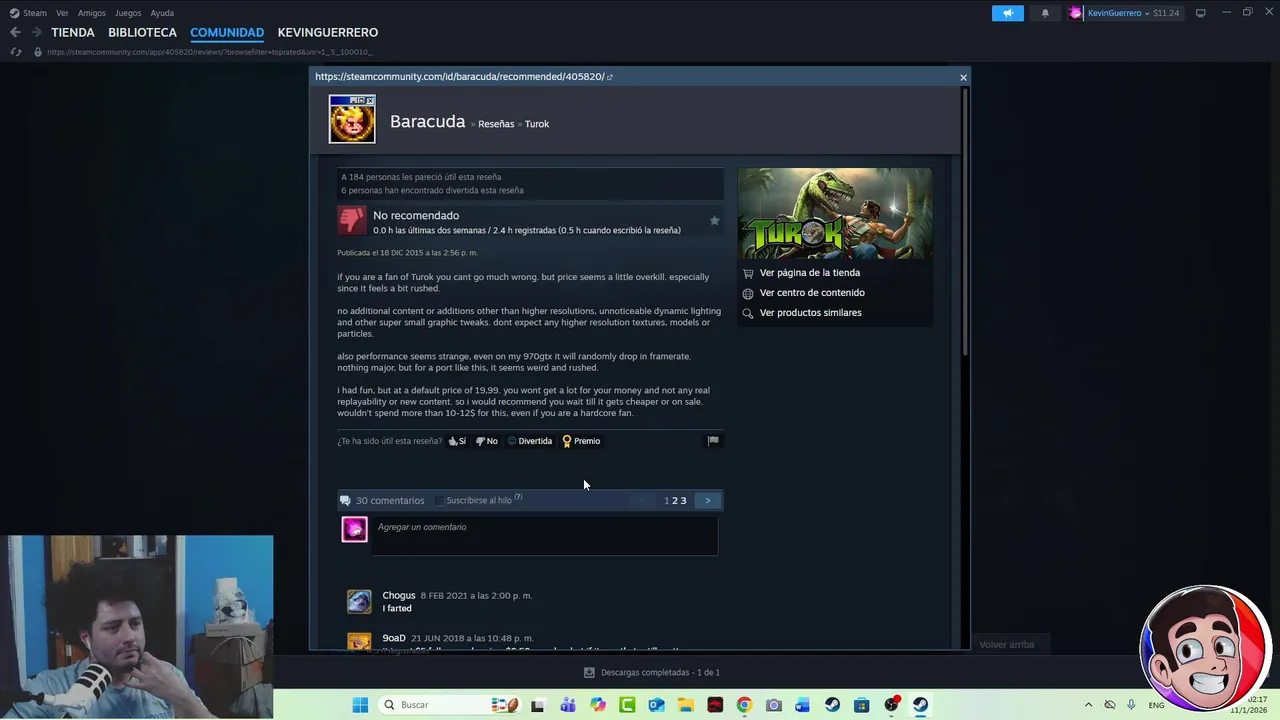The image size is (1280, 720).
Task: Click Baracuda profile name heading
Action: point(428,121)
